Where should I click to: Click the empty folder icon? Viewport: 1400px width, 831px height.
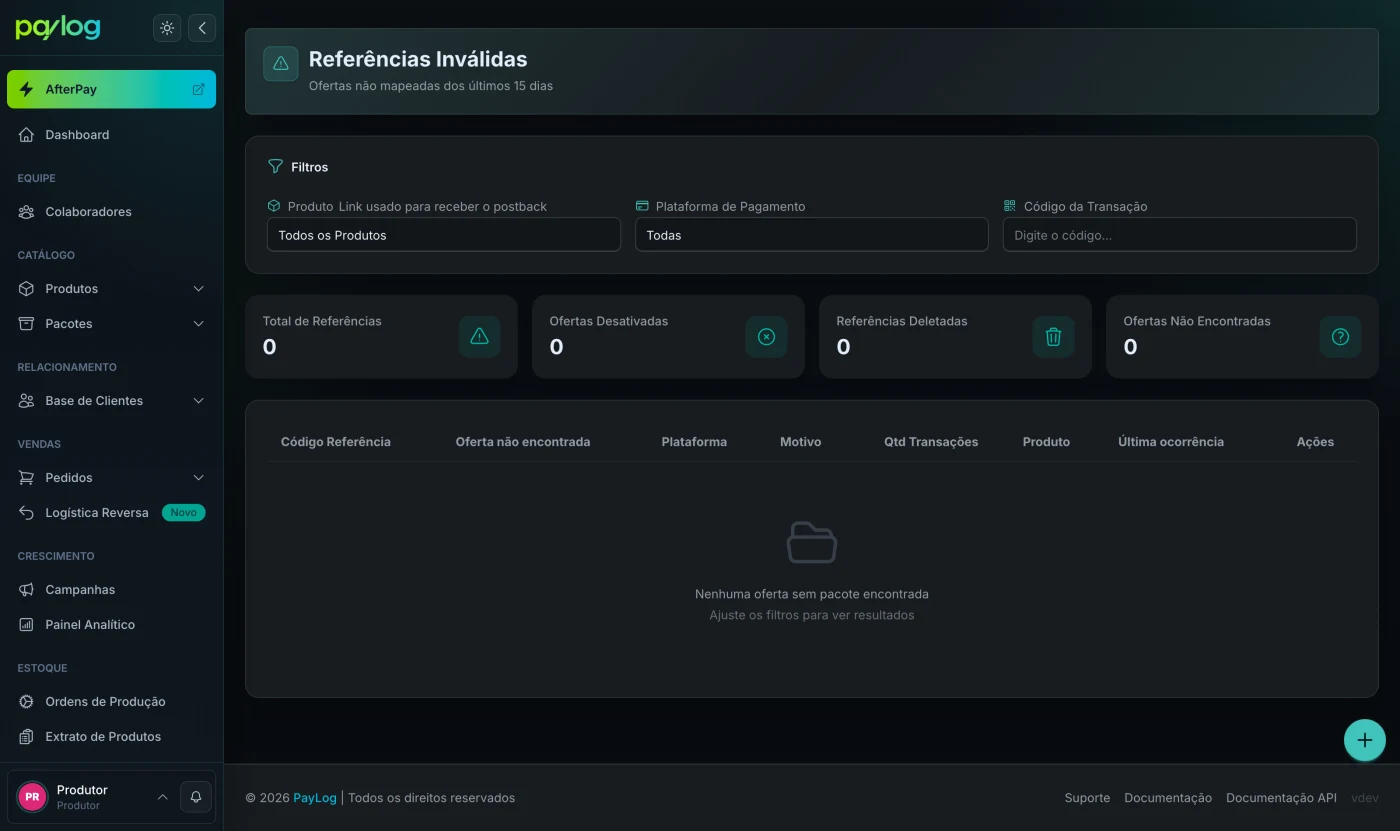point(812,542)
